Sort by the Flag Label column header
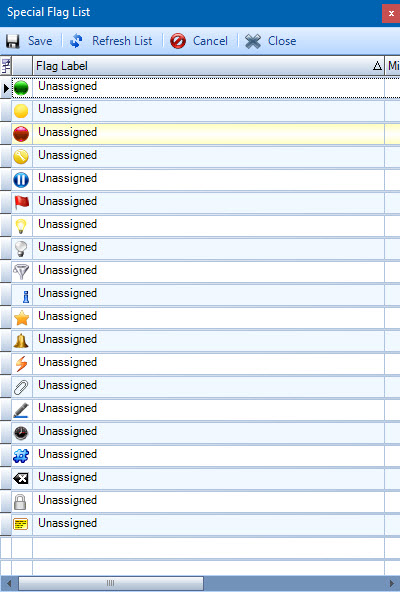400x592 pixels. [208, 66]
